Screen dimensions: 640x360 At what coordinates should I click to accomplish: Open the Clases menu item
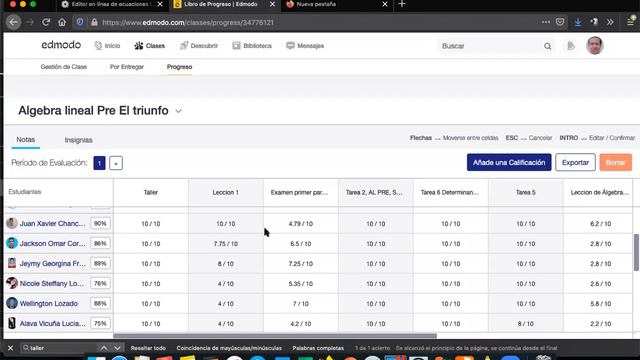click(x=149, y=46)
